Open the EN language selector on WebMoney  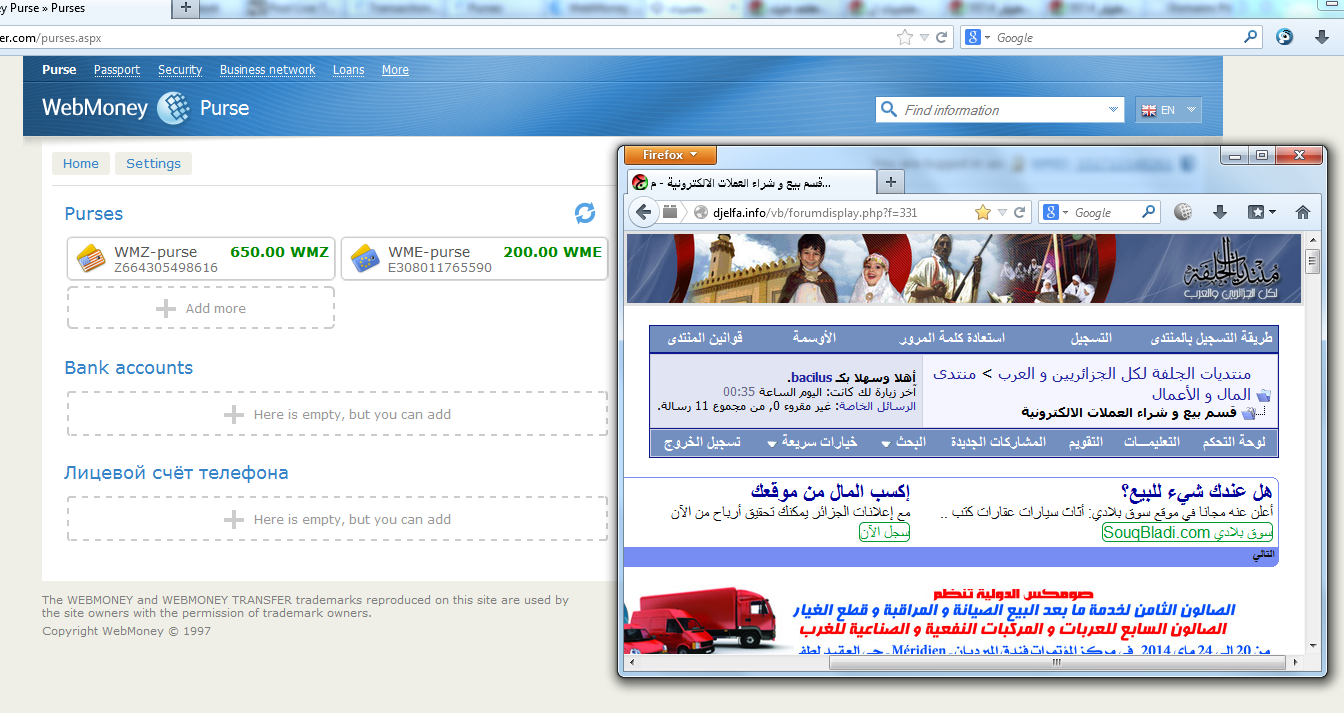(1168, 110)
